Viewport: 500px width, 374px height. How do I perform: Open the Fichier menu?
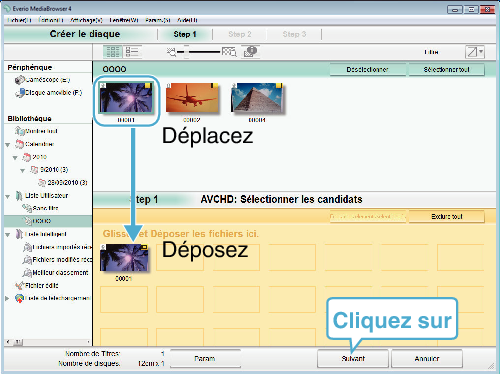pos(19,20)
